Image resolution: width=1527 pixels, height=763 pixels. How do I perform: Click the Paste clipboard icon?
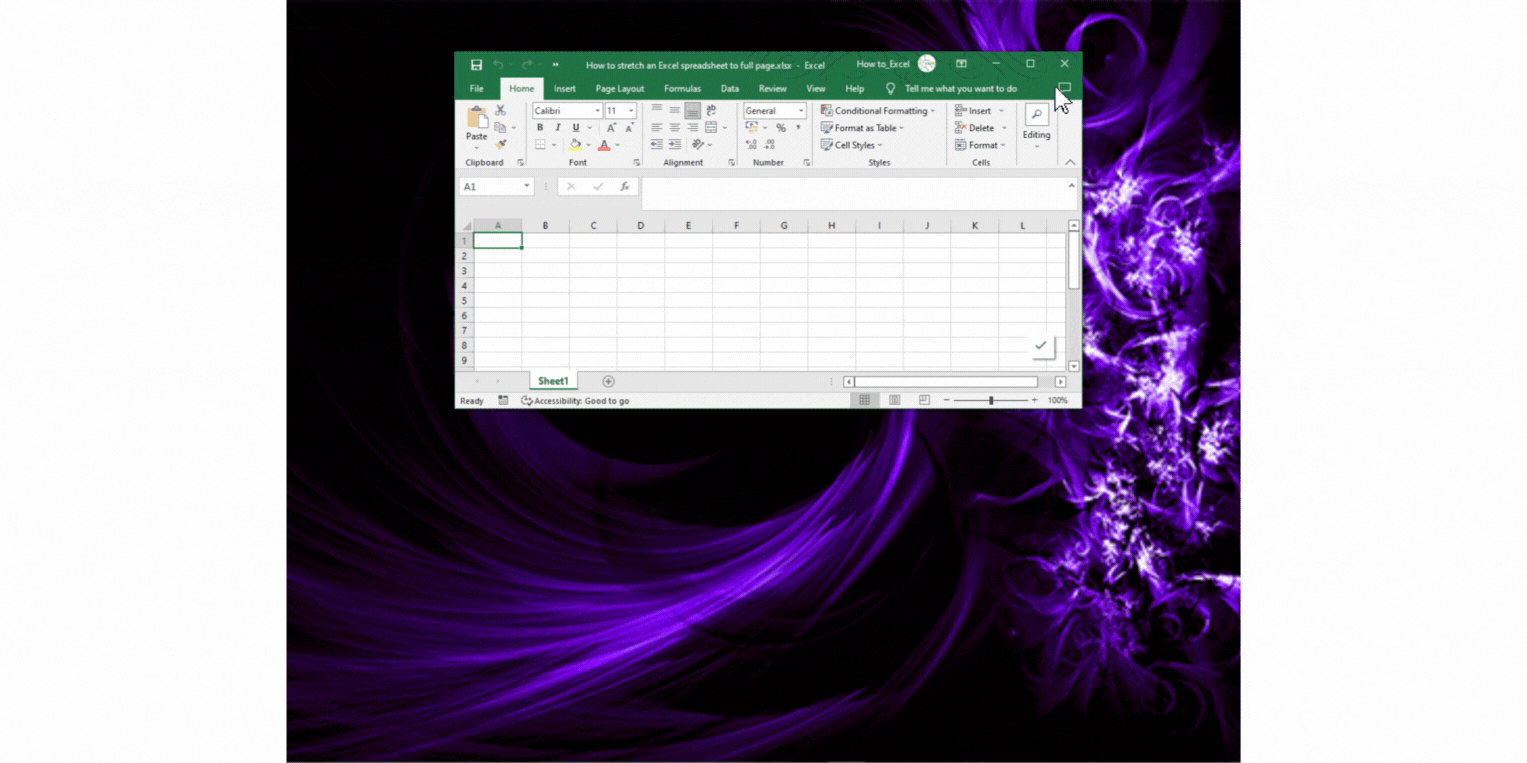[477, 117]
